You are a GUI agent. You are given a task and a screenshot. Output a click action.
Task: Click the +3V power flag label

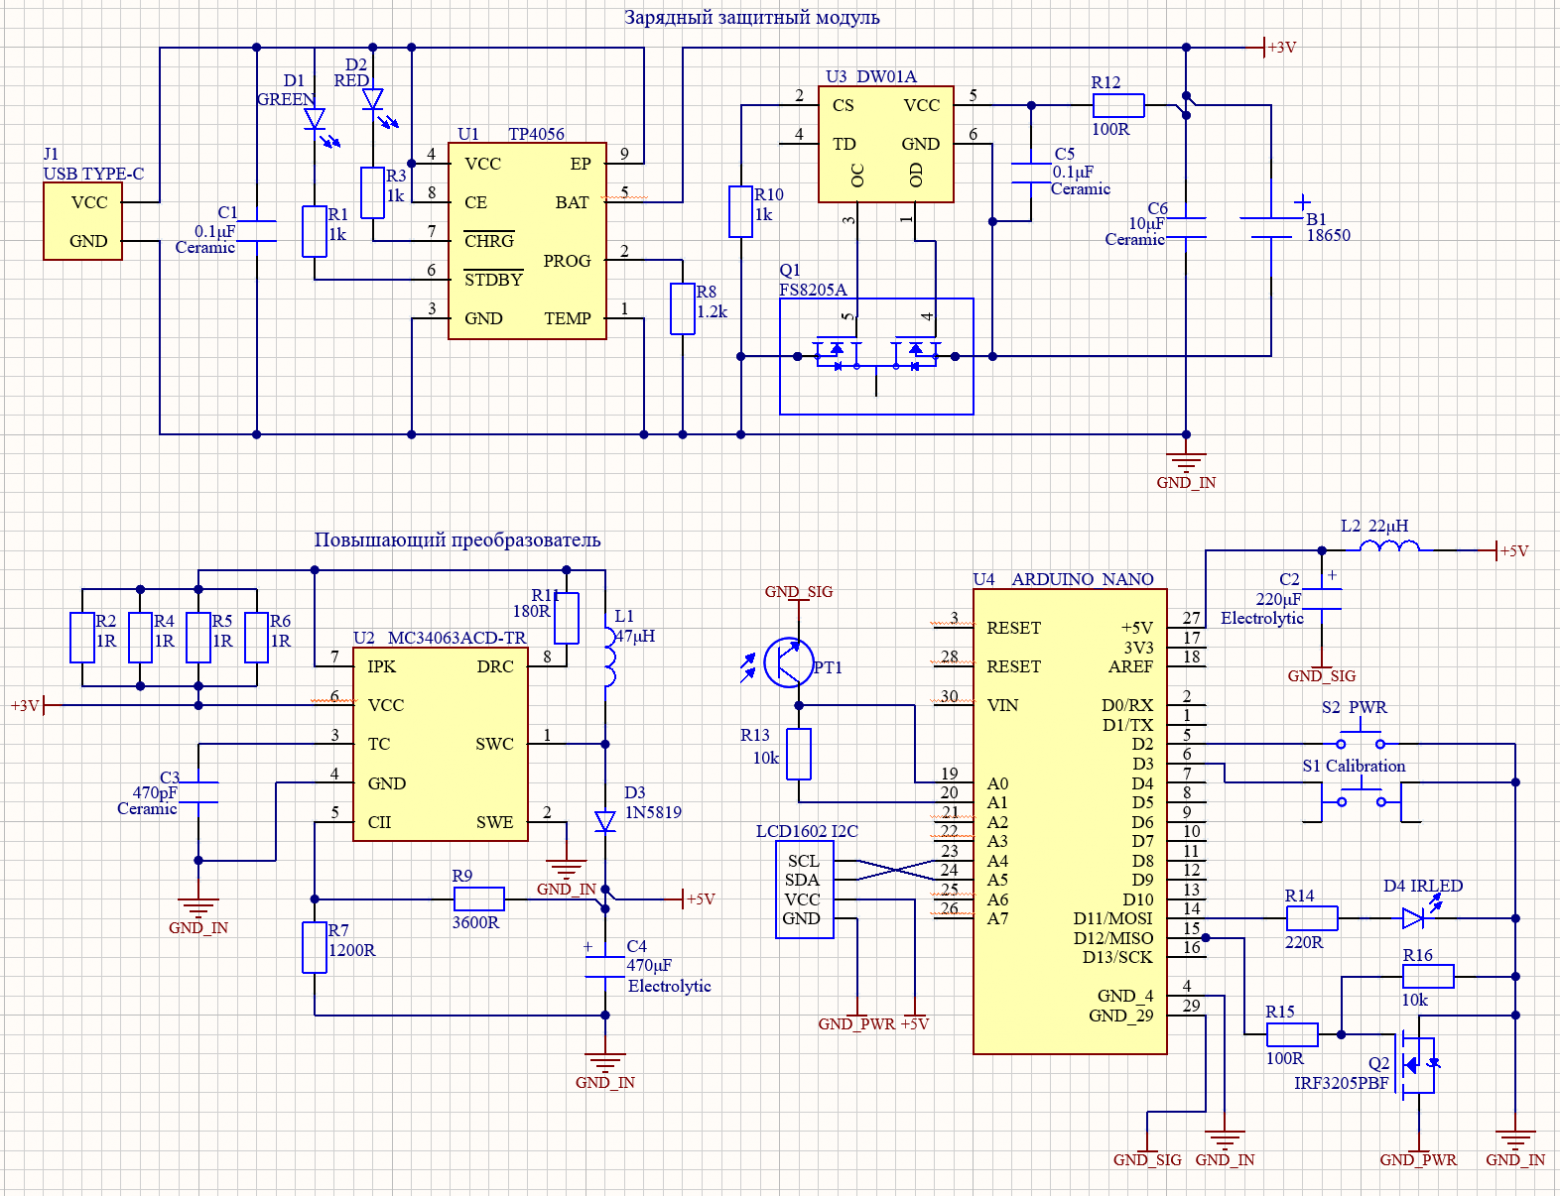(1282, 44)
